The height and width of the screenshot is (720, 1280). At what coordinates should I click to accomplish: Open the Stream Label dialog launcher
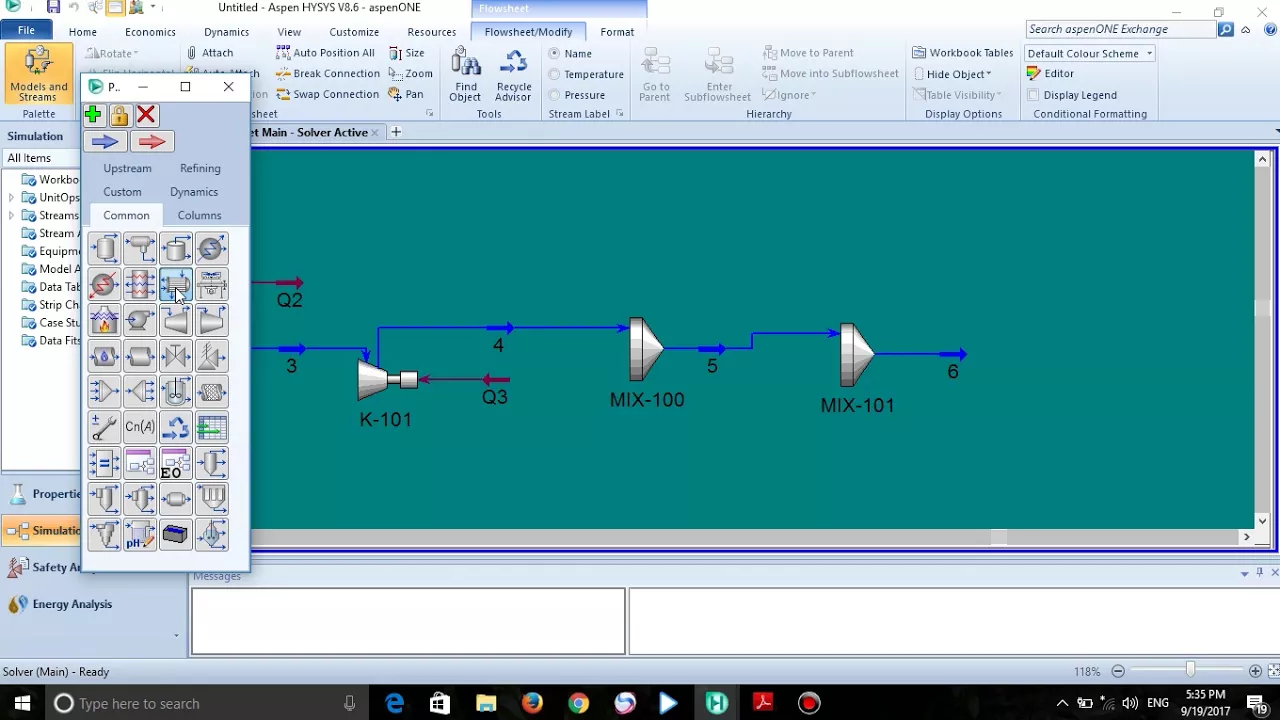pyautogui.click(x=620, y=114)
